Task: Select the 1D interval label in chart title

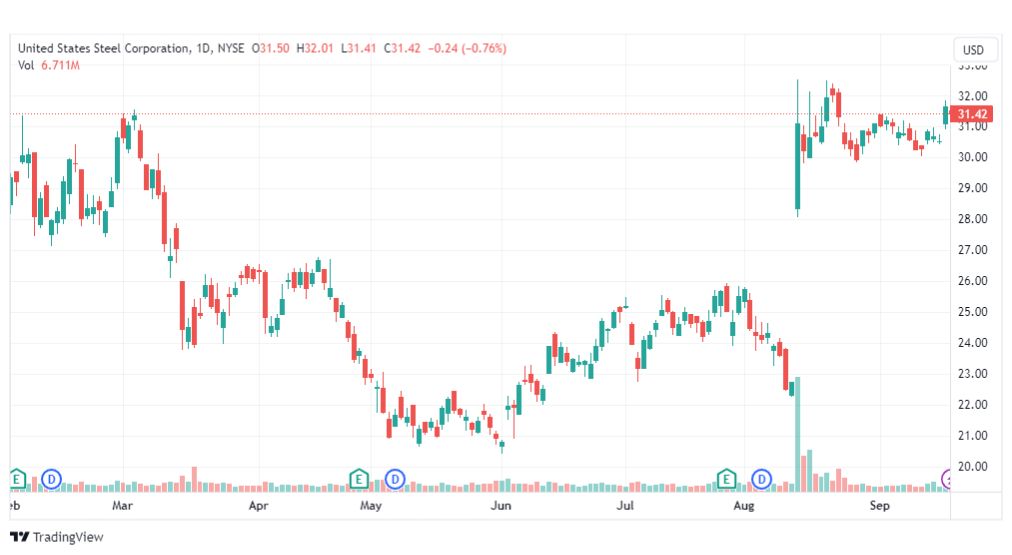Action: (203, 48)
